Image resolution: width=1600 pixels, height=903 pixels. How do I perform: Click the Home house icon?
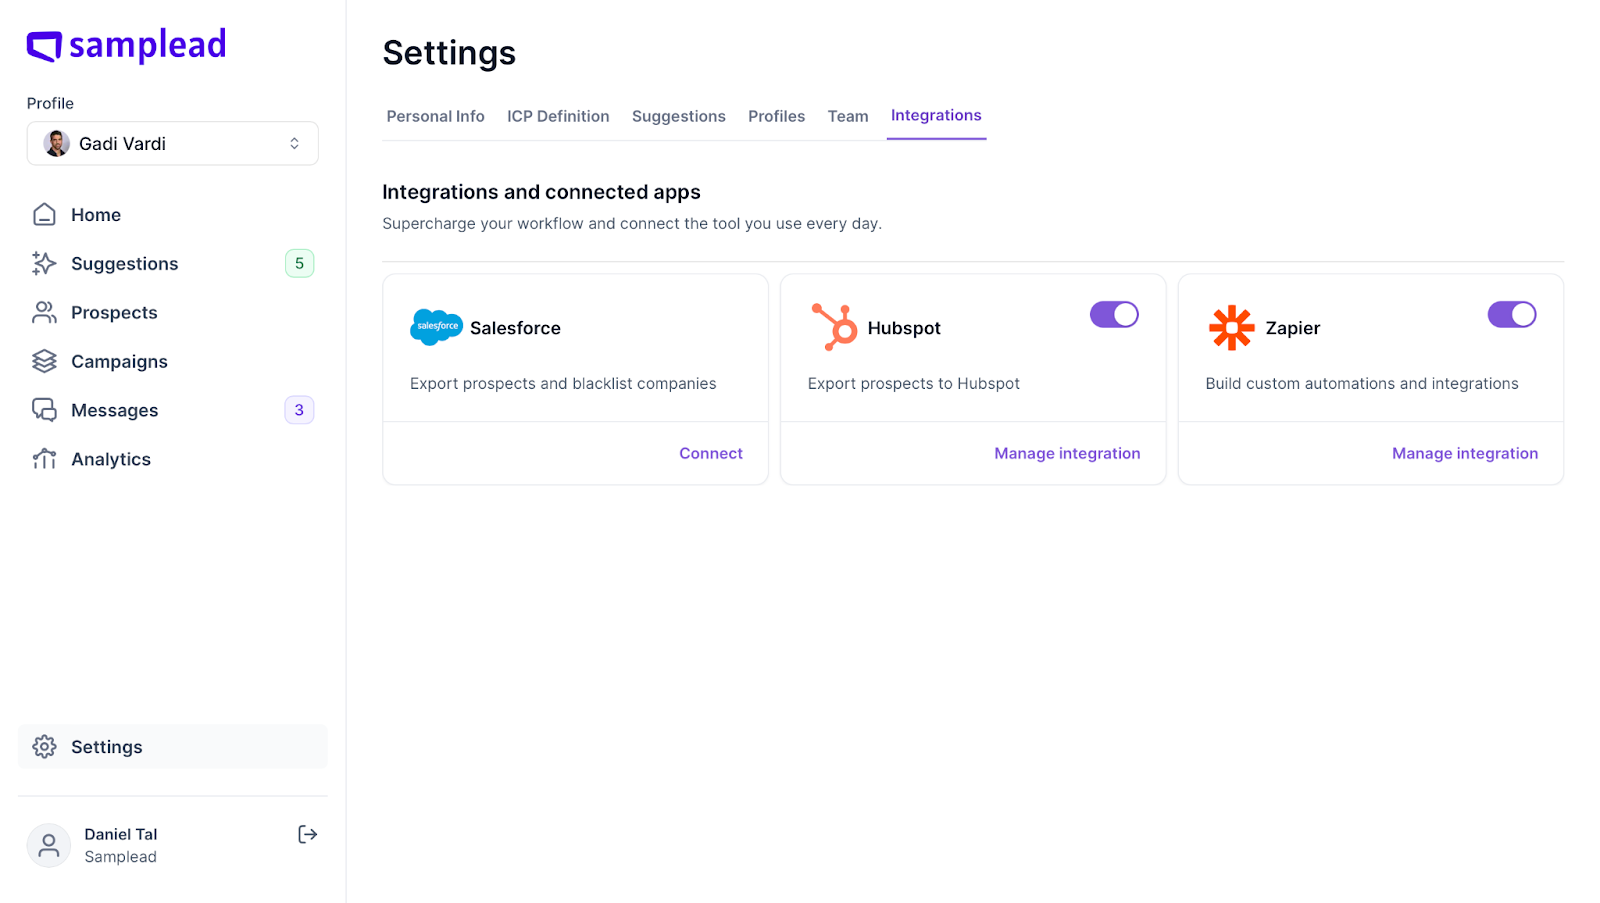tap(44, 214)
